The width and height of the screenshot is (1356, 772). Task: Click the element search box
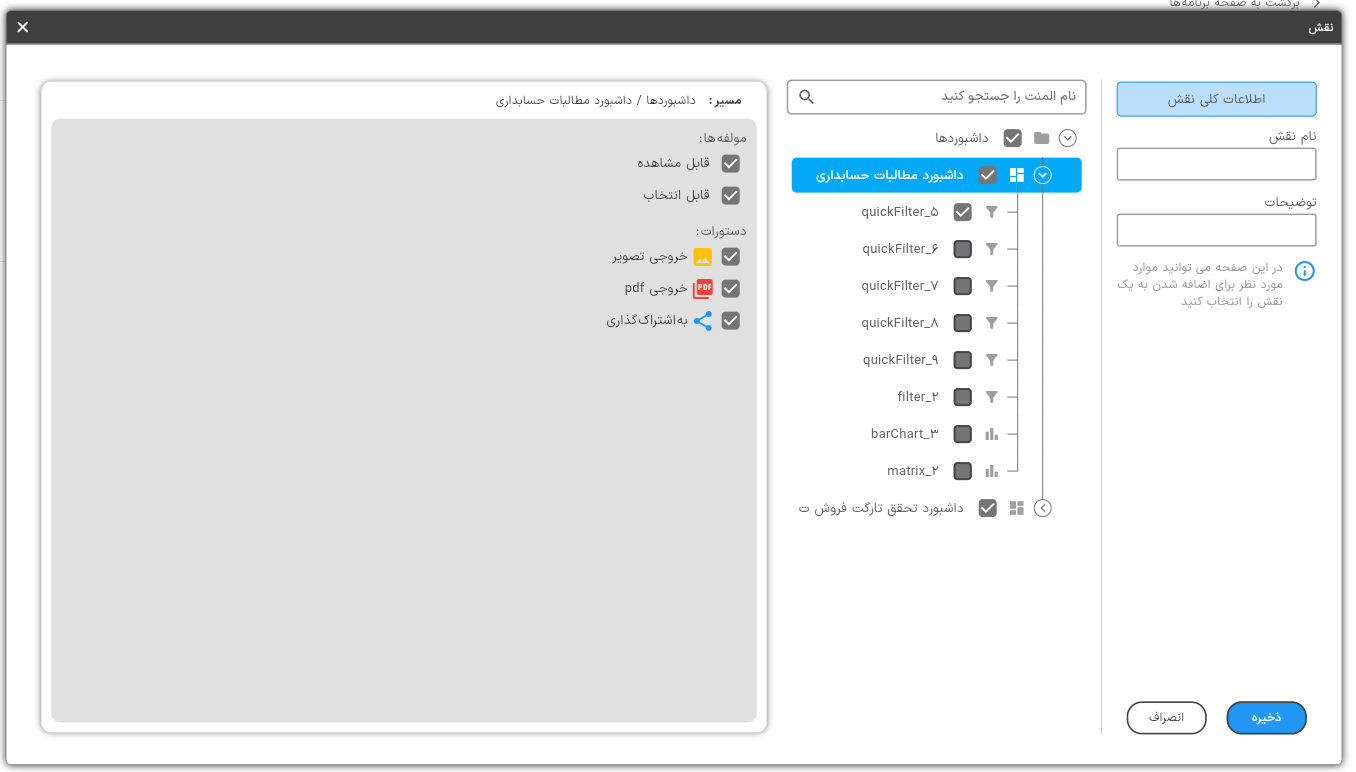tap(936, 97)
